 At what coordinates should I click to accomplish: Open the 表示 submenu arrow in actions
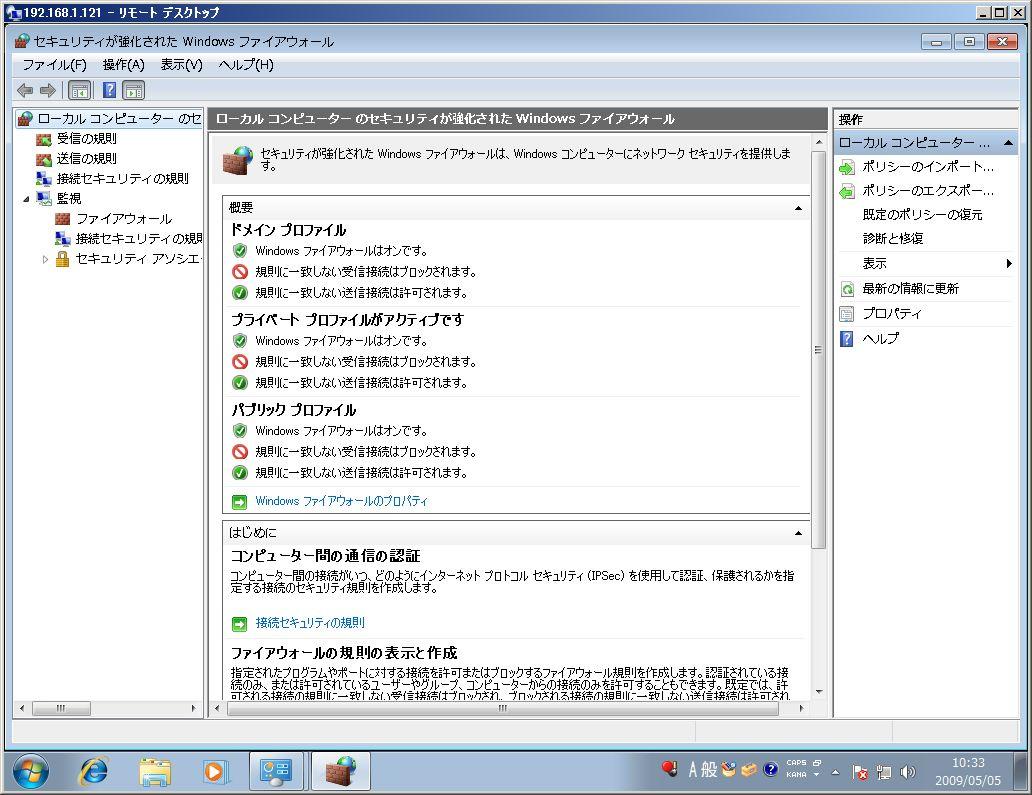click(x=1009, y=264)
